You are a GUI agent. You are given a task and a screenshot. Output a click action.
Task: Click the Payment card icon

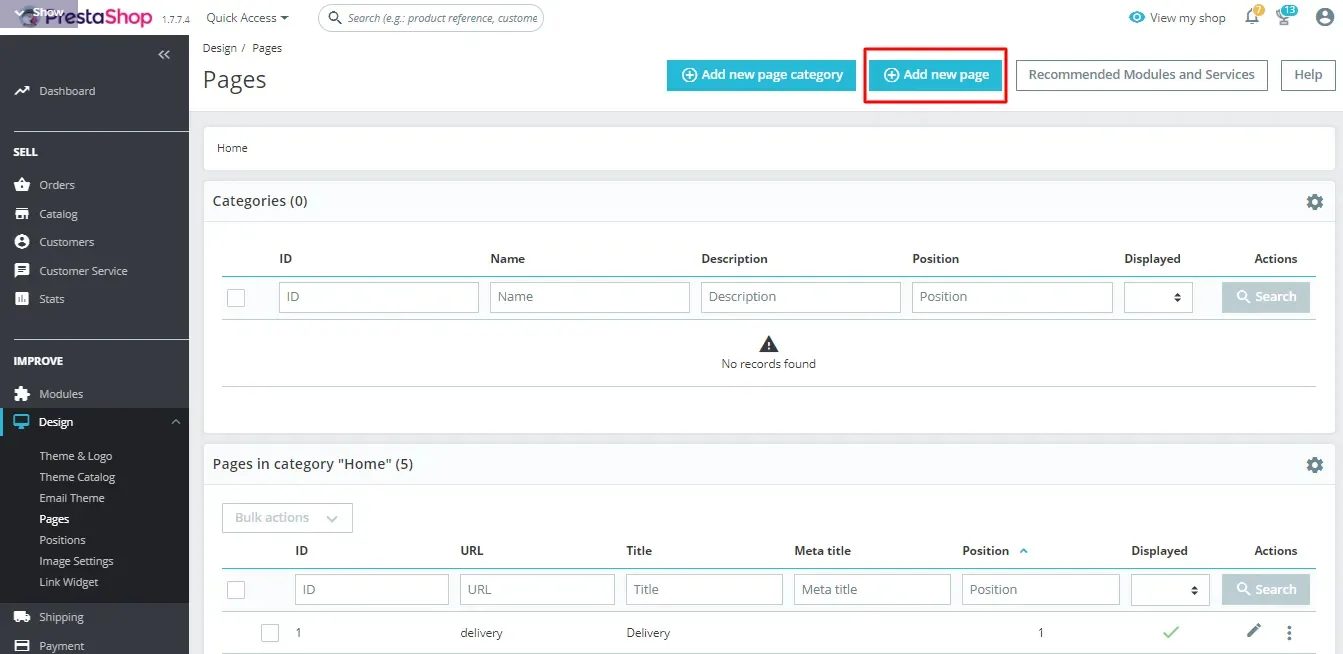pyautogui.click(x=22, y=646)
